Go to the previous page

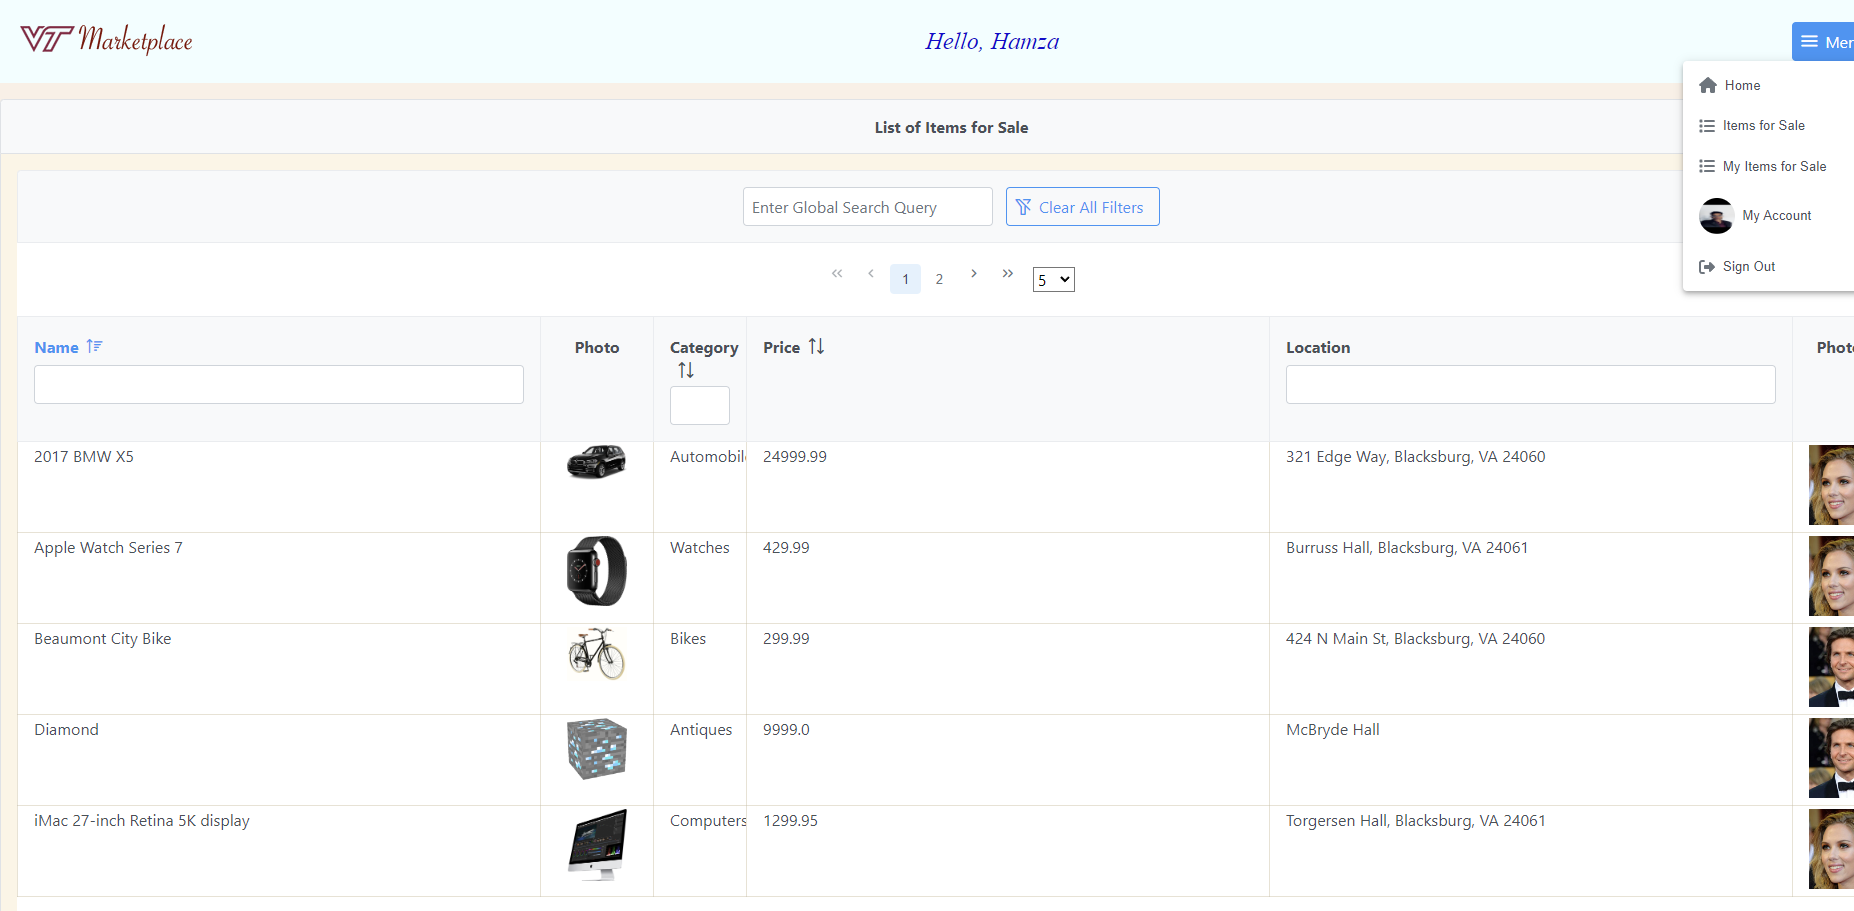(x=871, y=274)
